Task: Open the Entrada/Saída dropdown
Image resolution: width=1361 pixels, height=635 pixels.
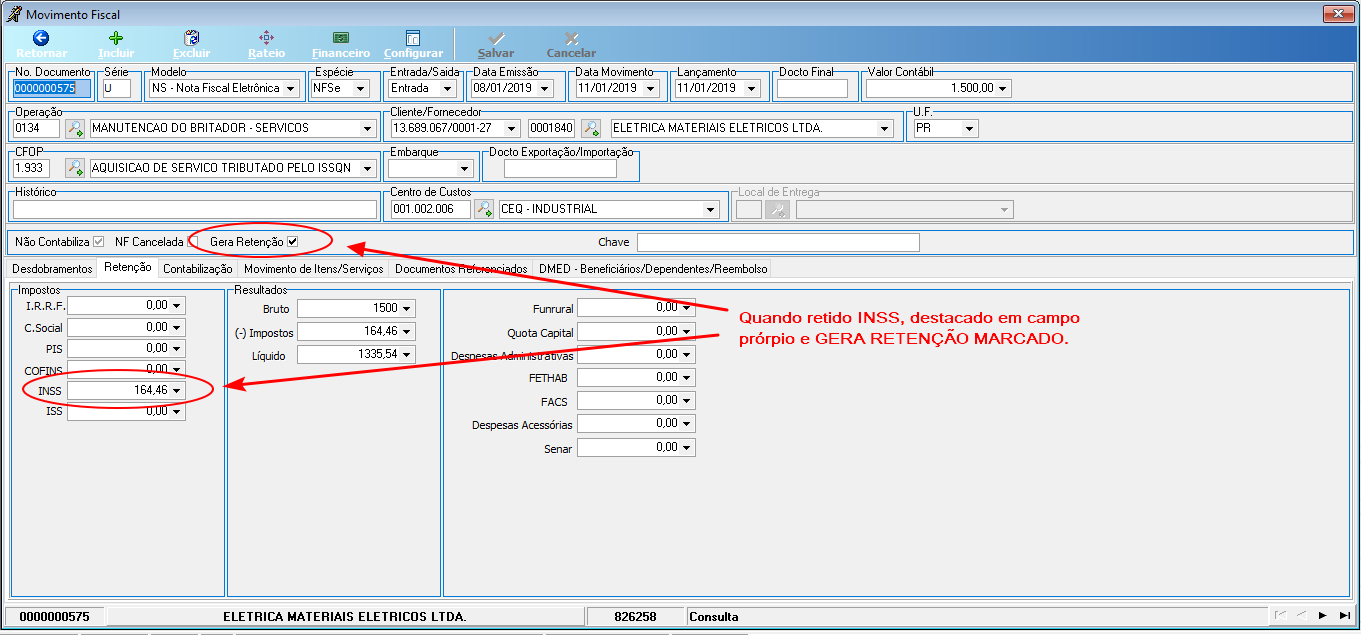Action: (x=449, y=88)
